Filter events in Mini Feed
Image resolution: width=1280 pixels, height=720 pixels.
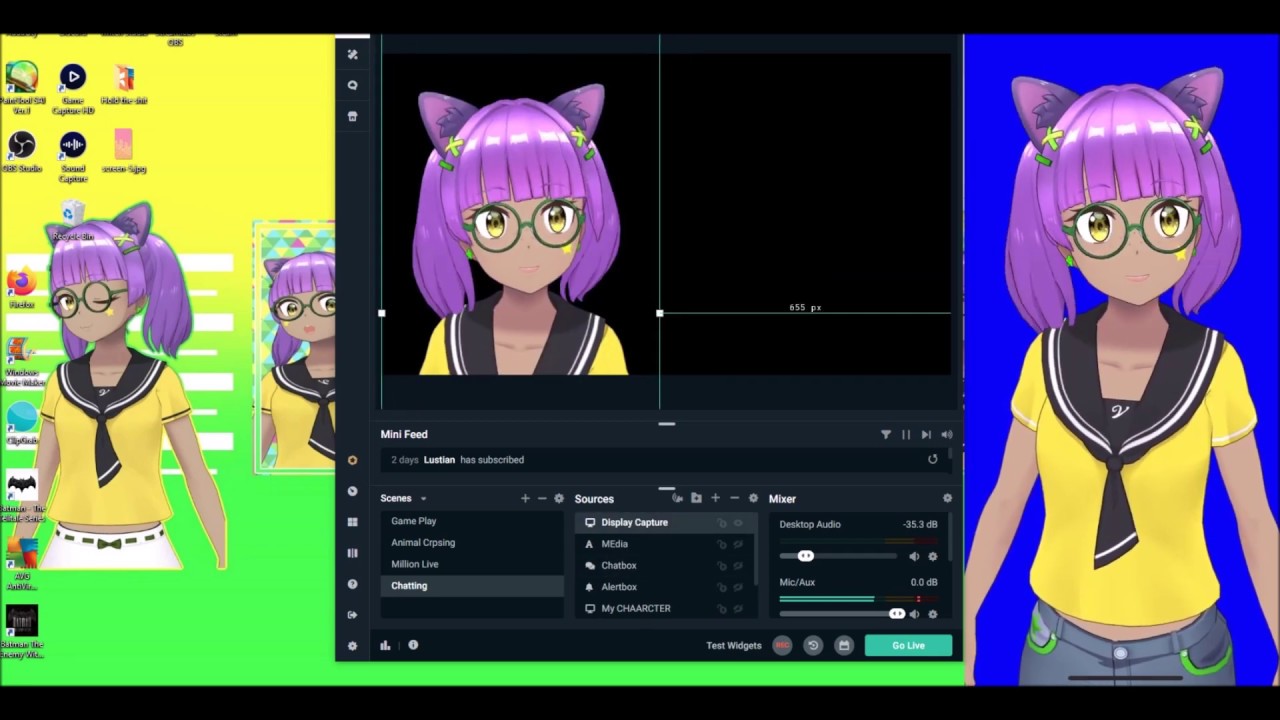[885, 434]
